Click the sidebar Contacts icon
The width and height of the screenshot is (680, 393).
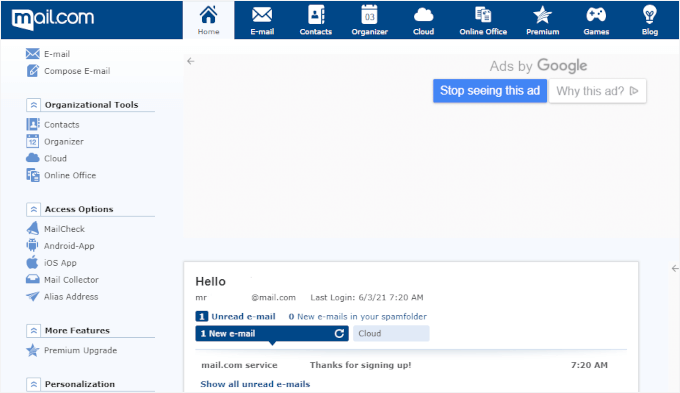click(33, 124)
